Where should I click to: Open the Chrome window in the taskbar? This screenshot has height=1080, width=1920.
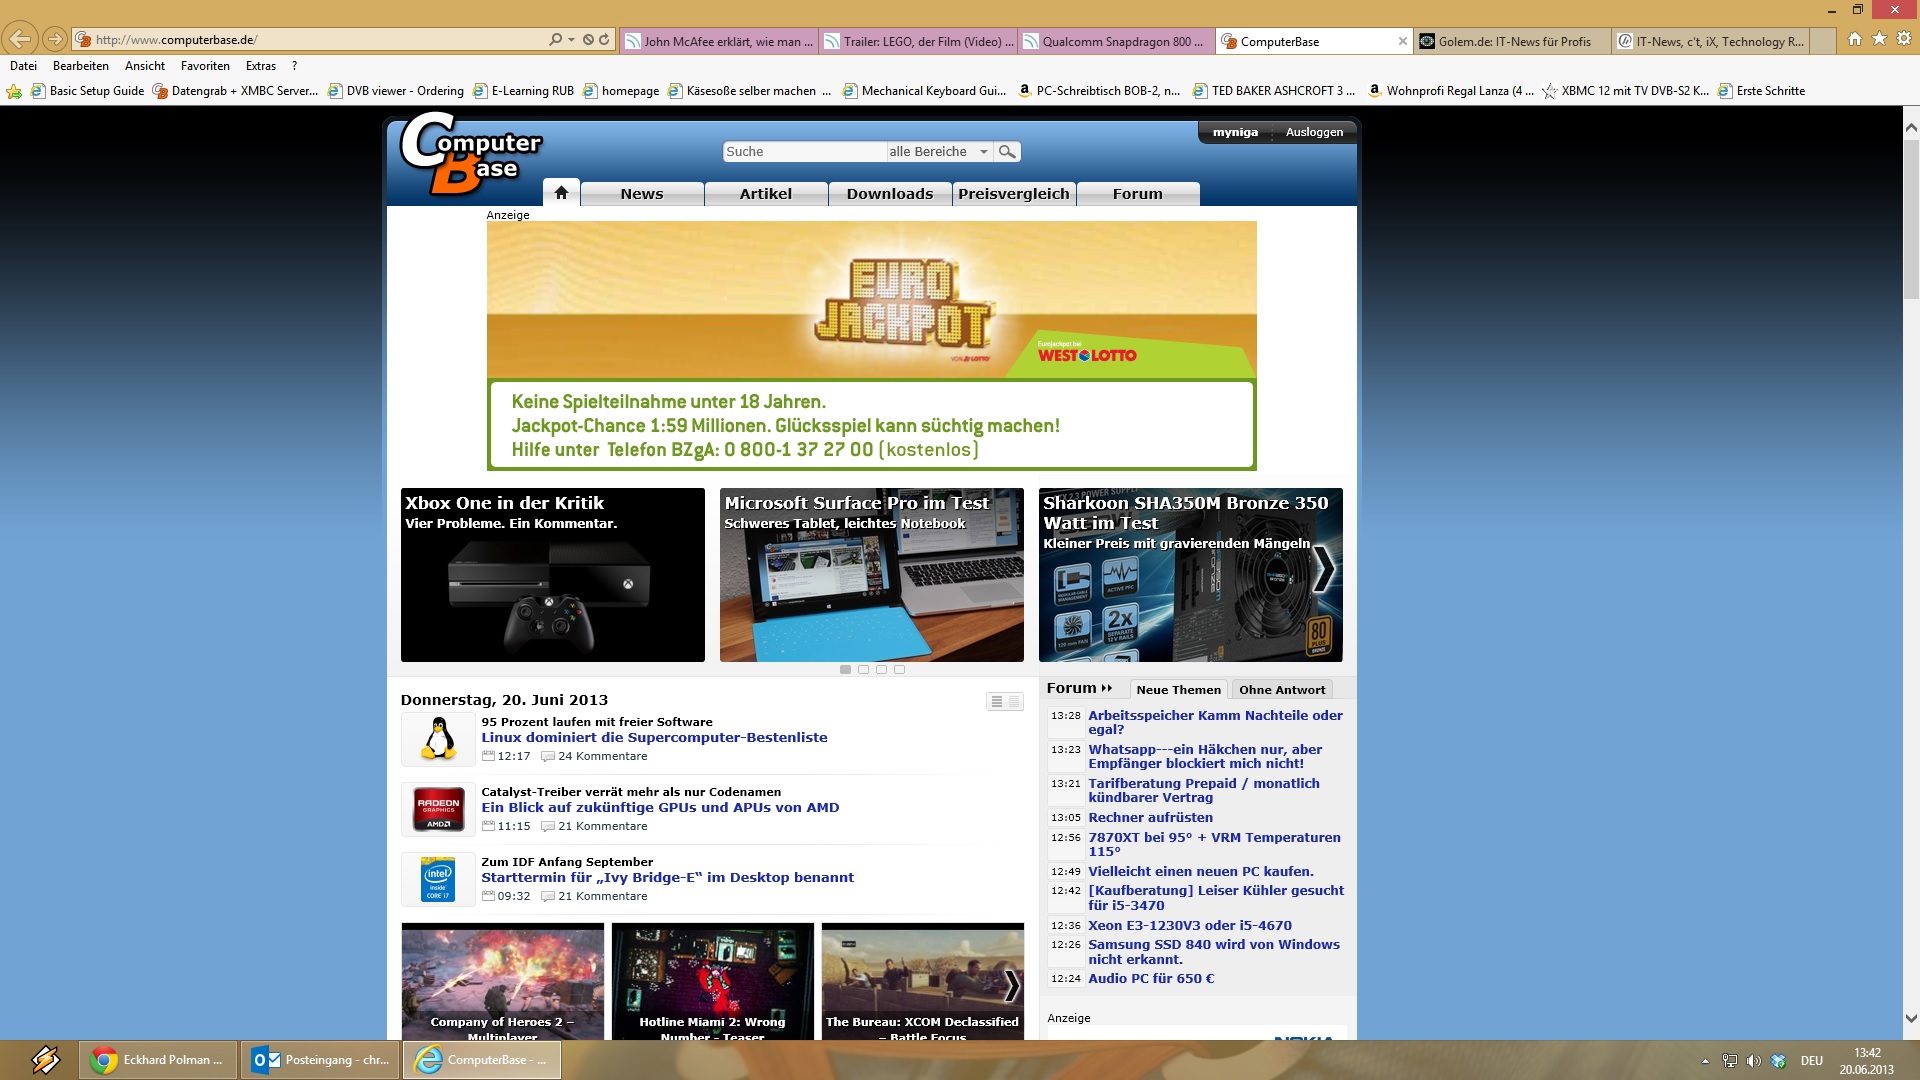tap(158, 1060)
